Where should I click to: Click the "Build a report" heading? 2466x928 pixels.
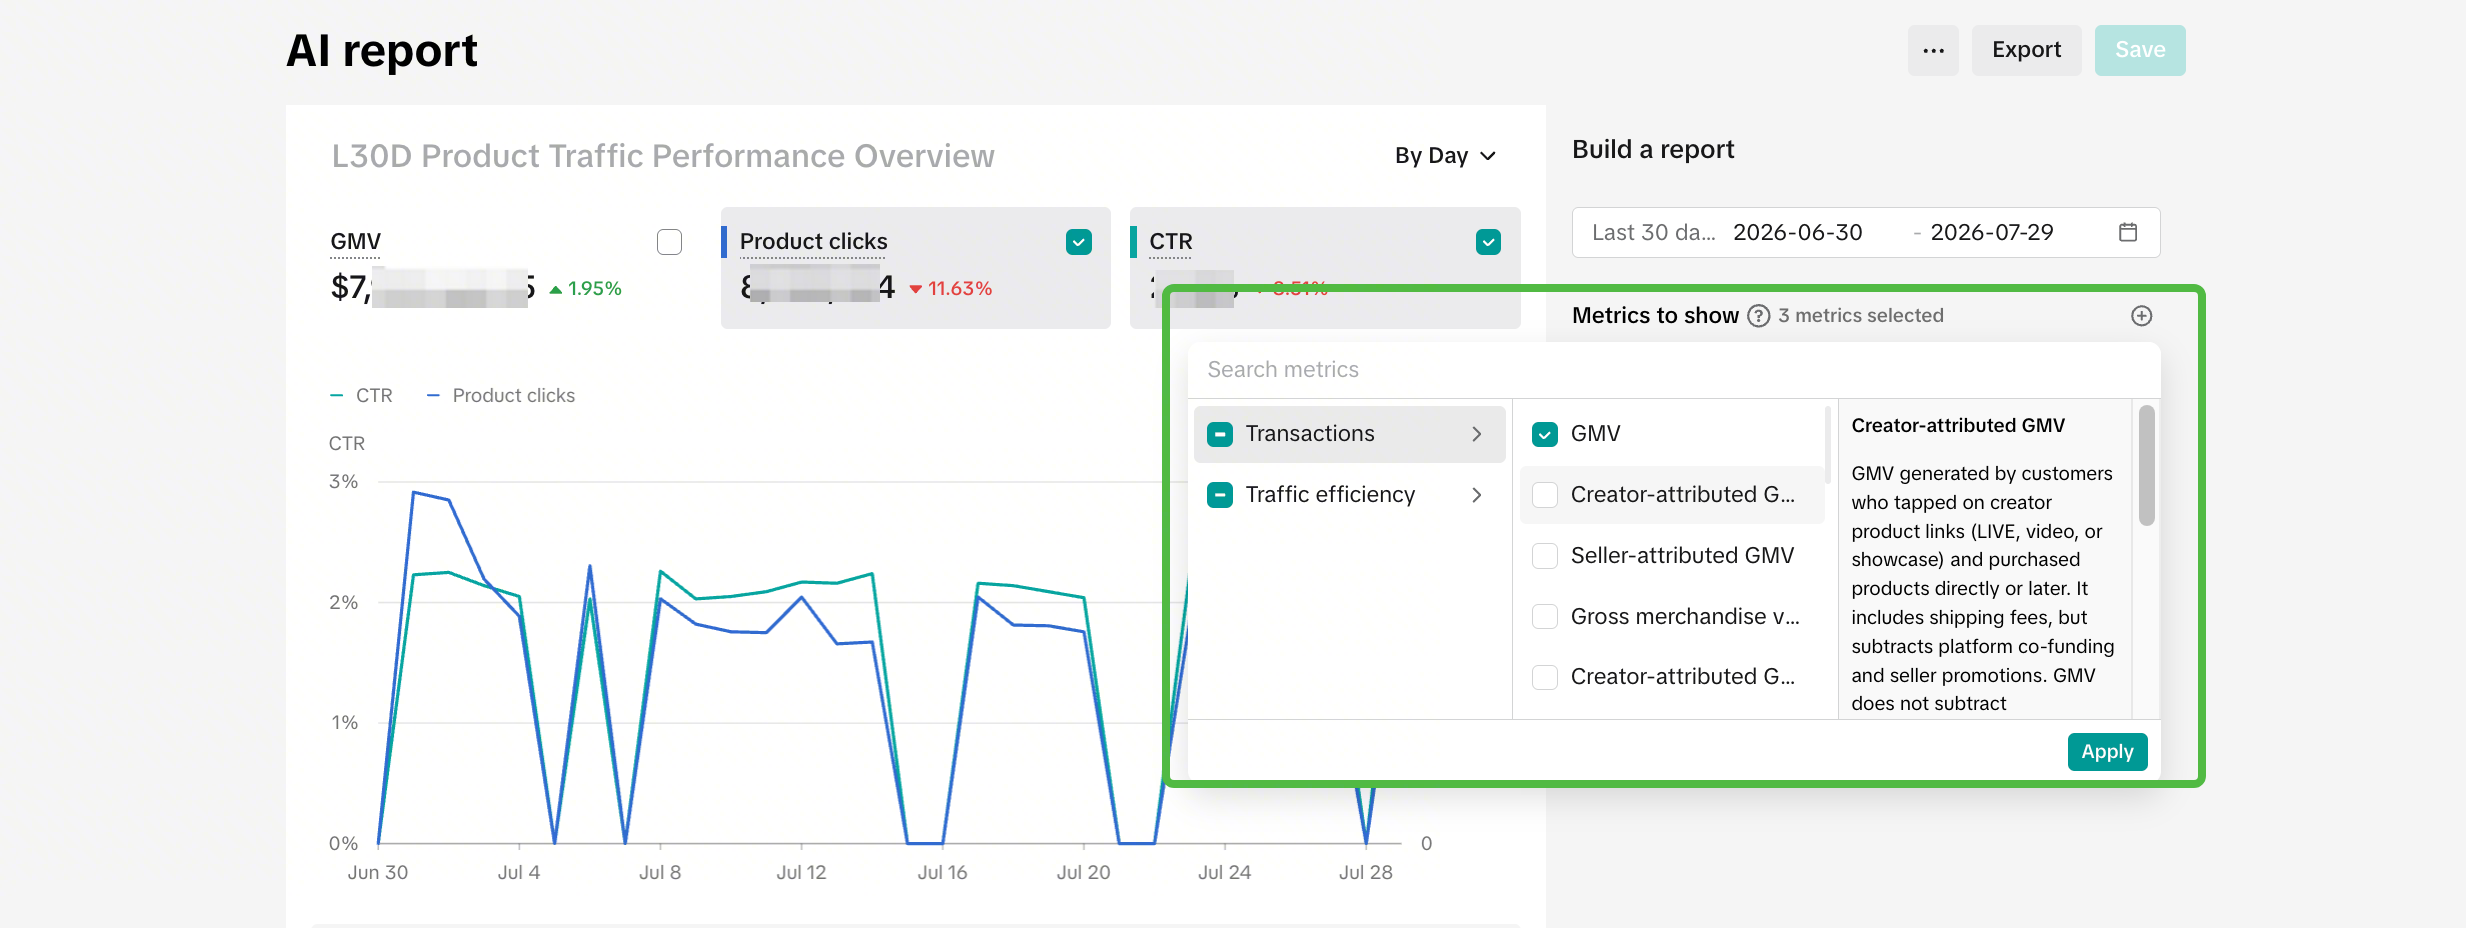[x=1653, y=150]
